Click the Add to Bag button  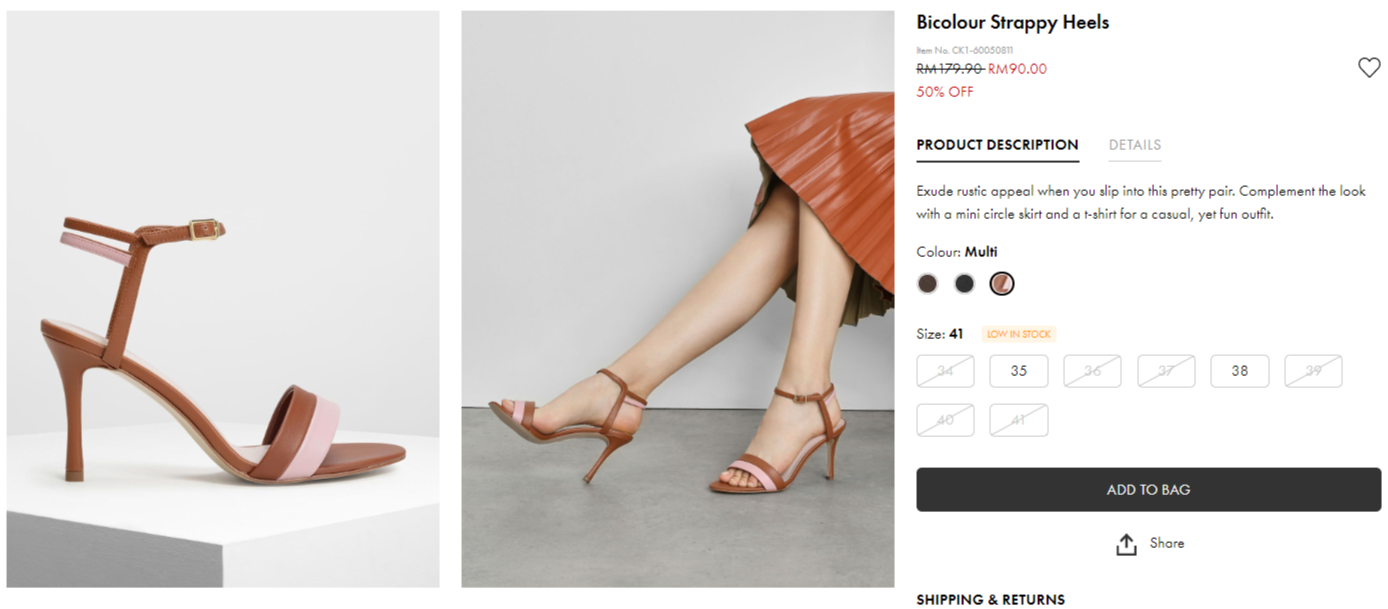(1148, 490)
